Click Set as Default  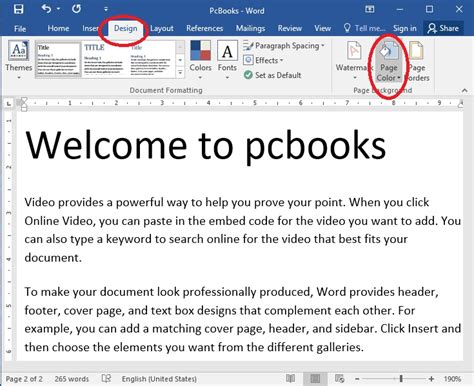coord(273,75)
